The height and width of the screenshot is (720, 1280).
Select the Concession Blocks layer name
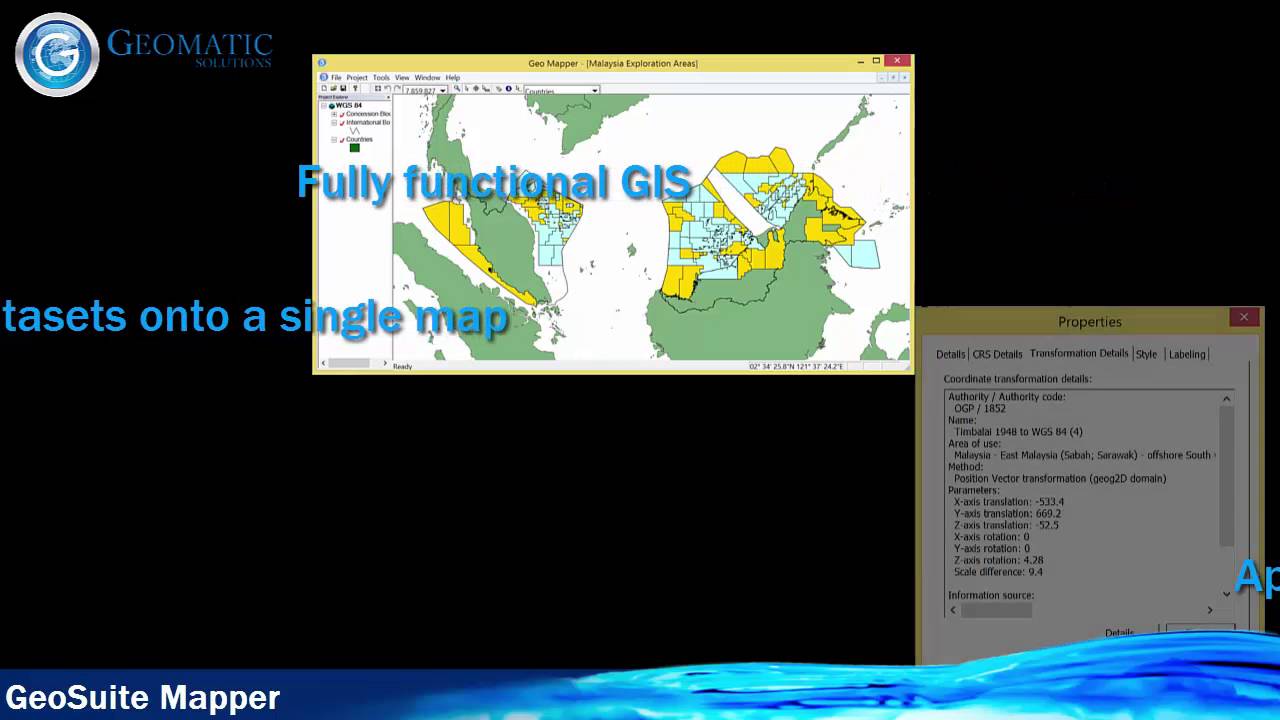point(368,114)
